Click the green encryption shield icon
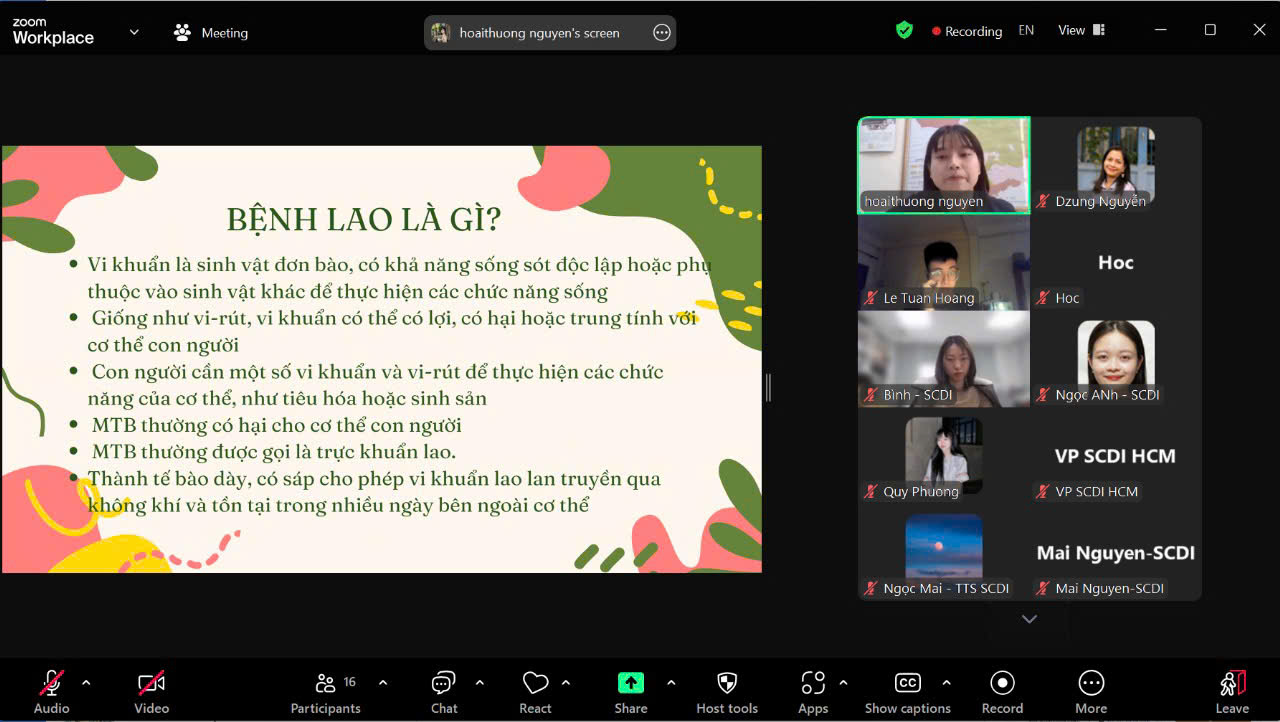 904,31
